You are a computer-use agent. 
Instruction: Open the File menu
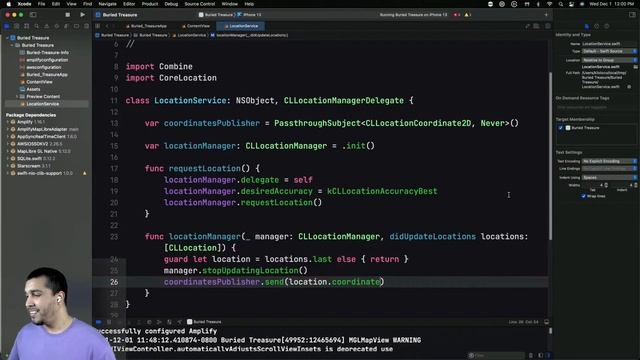(x=41, y=4)
